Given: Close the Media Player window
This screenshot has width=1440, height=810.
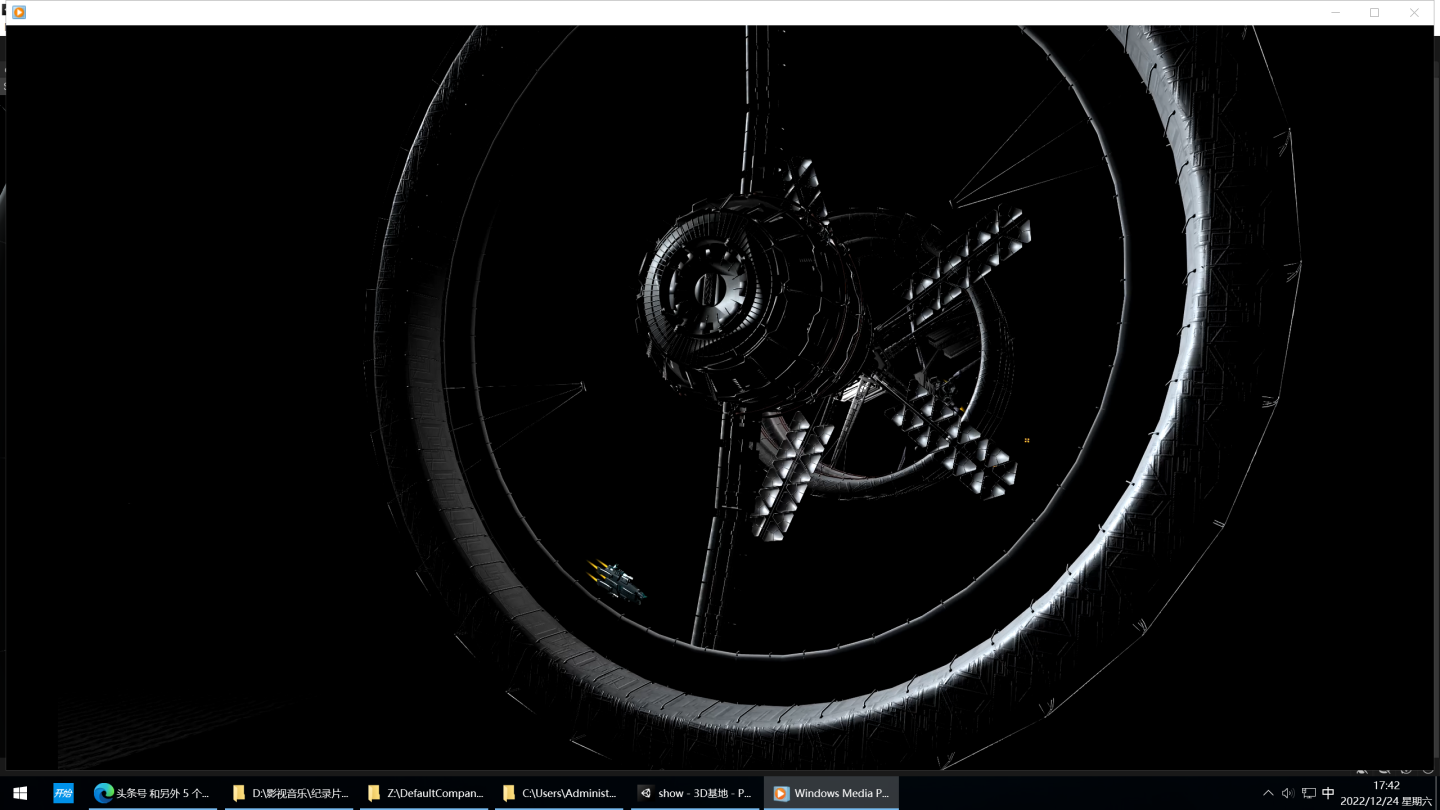Looking at the screenshot, I should [x=1414, y=12].
